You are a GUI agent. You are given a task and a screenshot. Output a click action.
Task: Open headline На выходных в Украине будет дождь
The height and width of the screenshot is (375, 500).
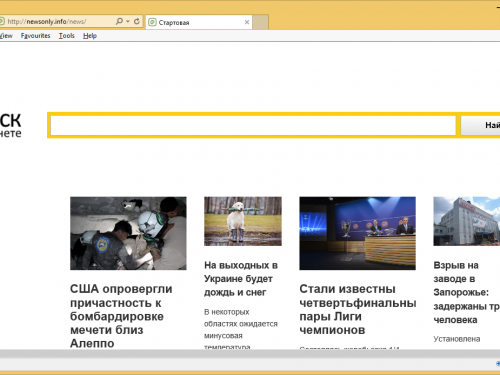[x=241, y=279]
